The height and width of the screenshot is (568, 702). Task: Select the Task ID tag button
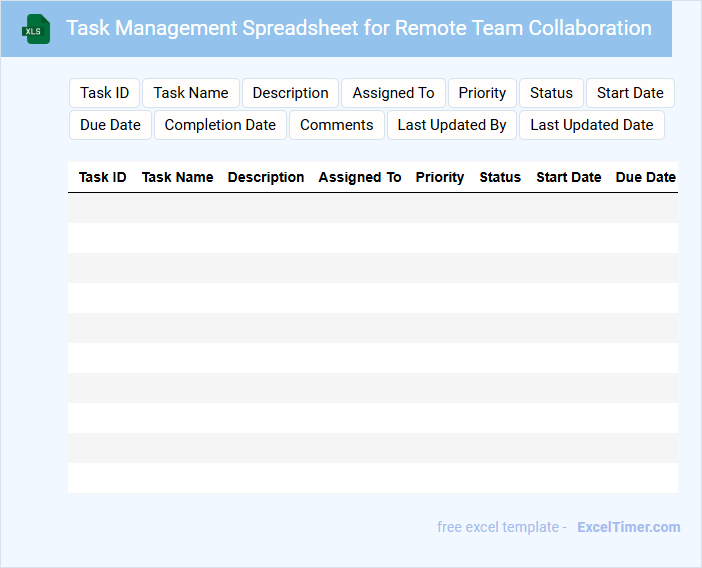[105, 93]
